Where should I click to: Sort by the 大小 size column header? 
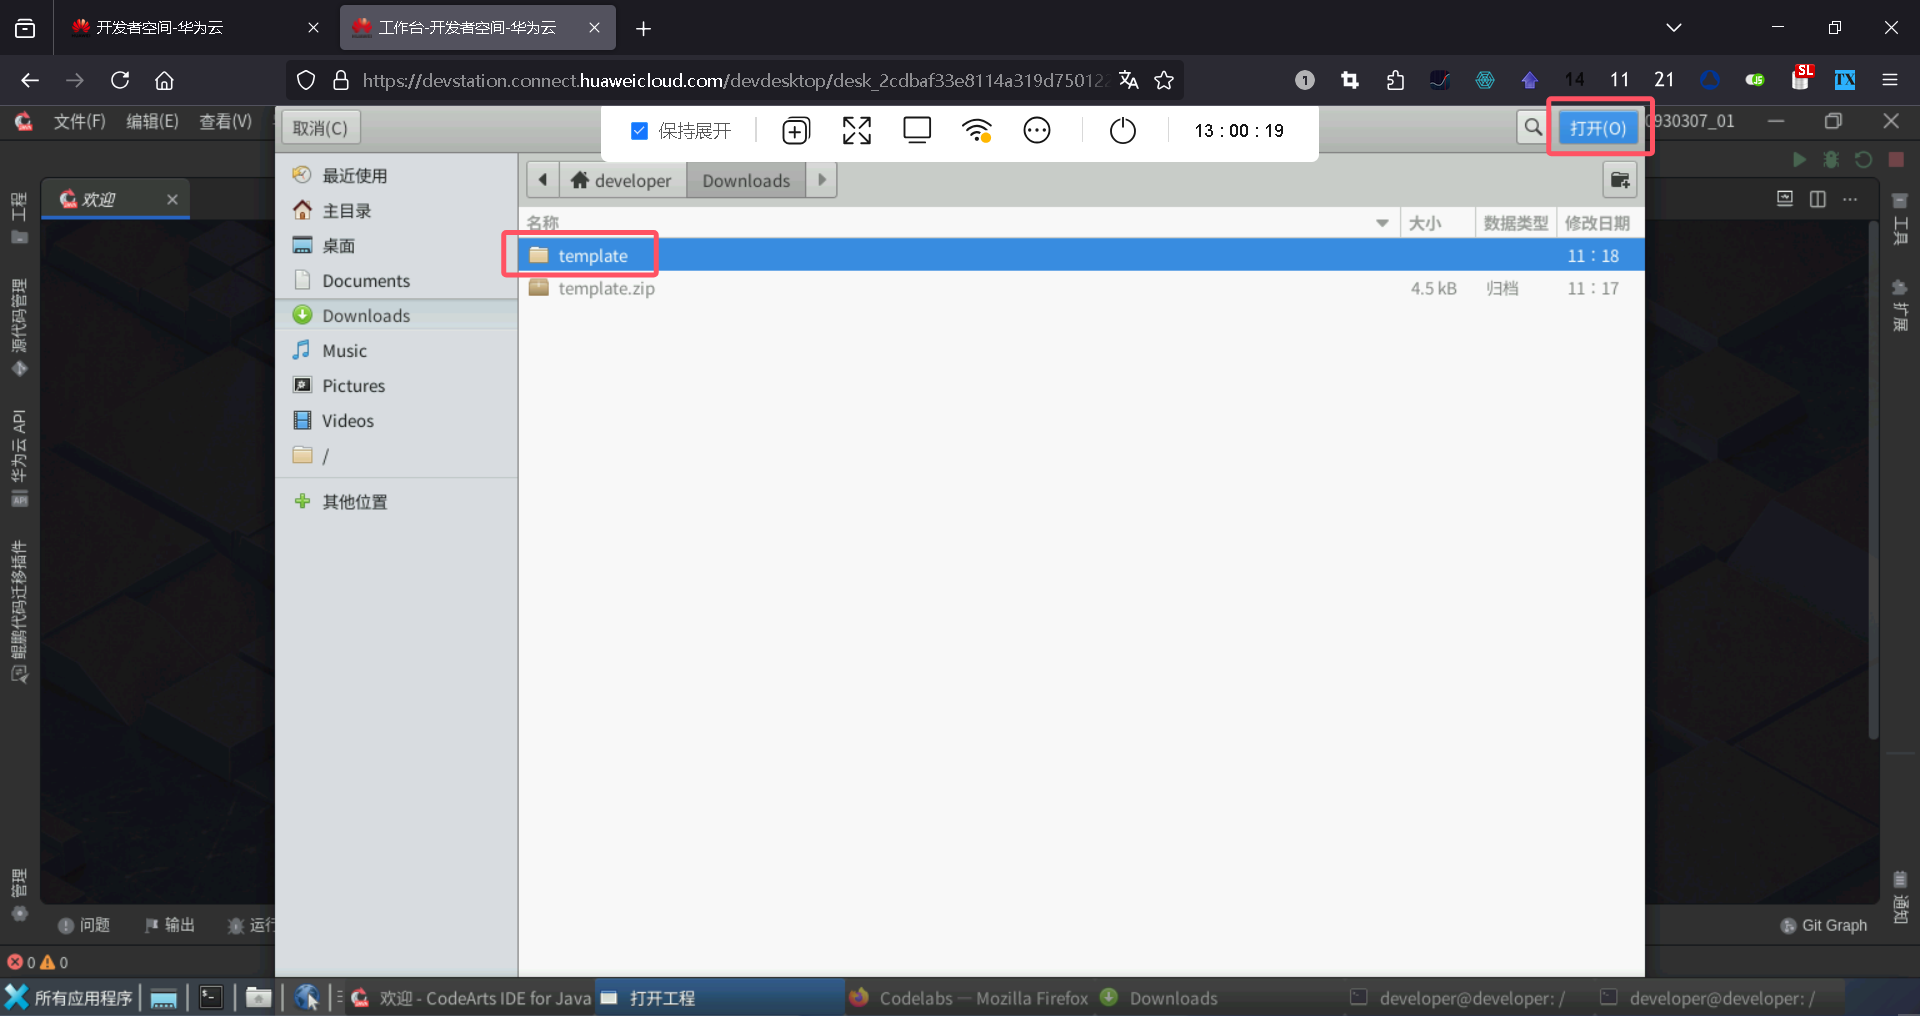[x=1437, y=223]
